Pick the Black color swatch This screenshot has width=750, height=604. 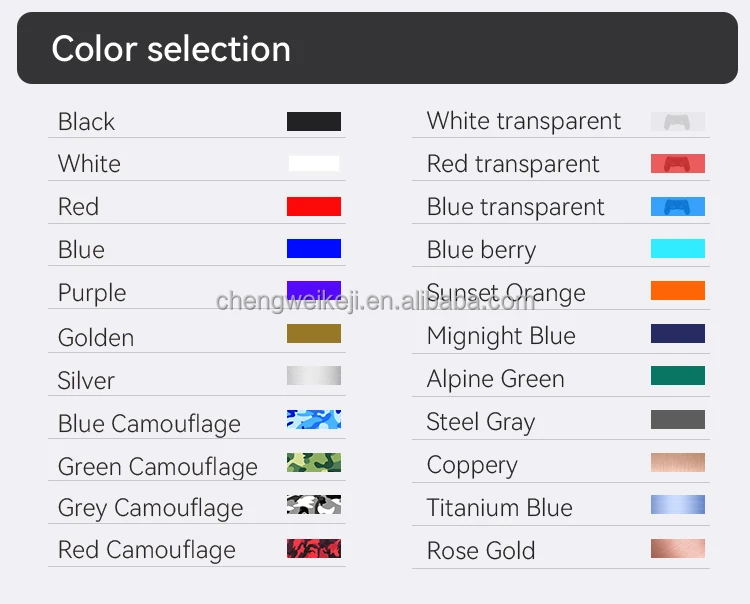click(x=314, y=121)
